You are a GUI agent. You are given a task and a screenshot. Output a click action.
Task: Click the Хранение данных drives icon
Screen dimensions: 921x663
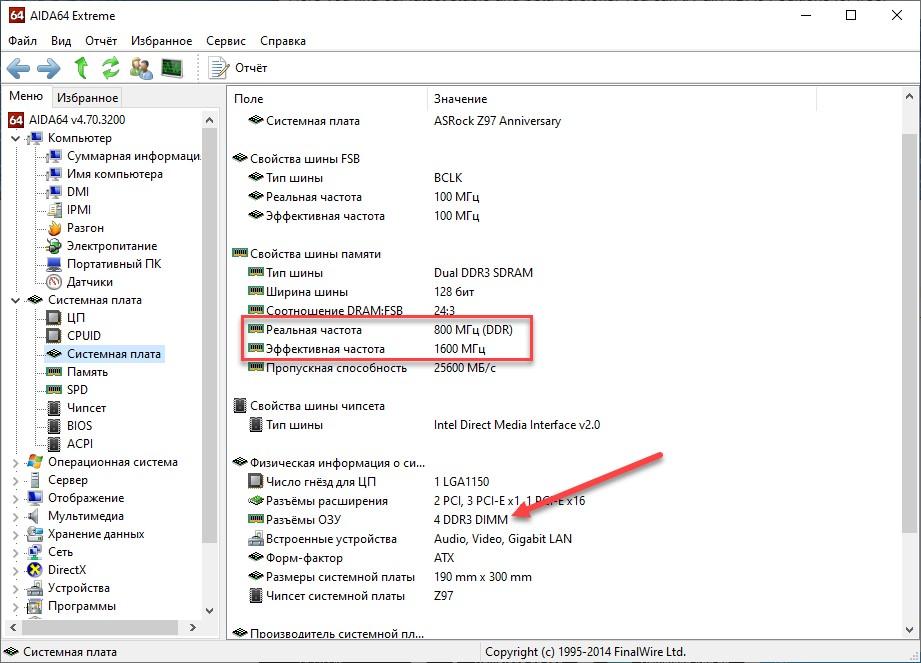pyautogui.click(x=35, y=534)
